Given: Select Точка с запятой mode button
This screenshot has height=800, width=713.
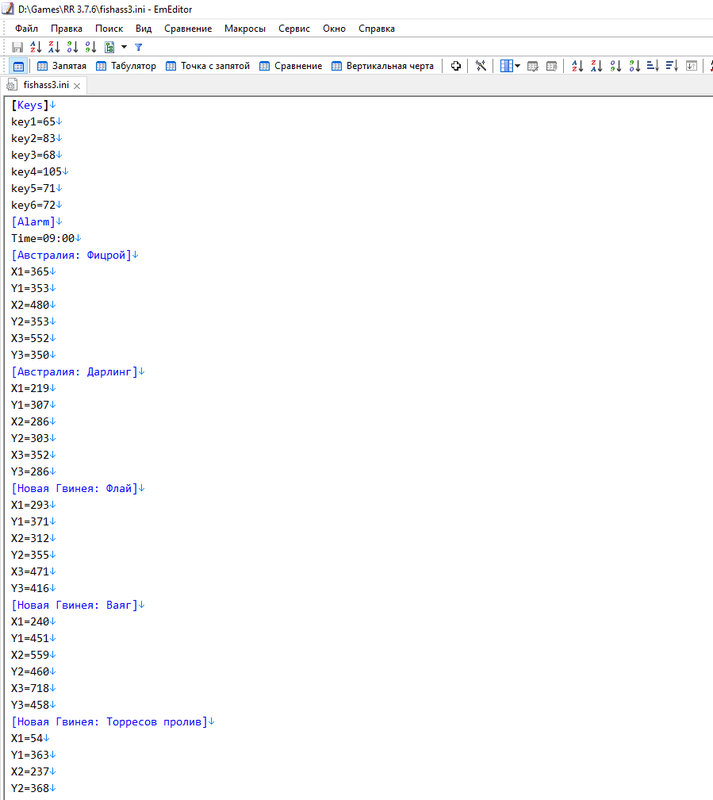Looking at the screenshot, I should click(208, 66).
